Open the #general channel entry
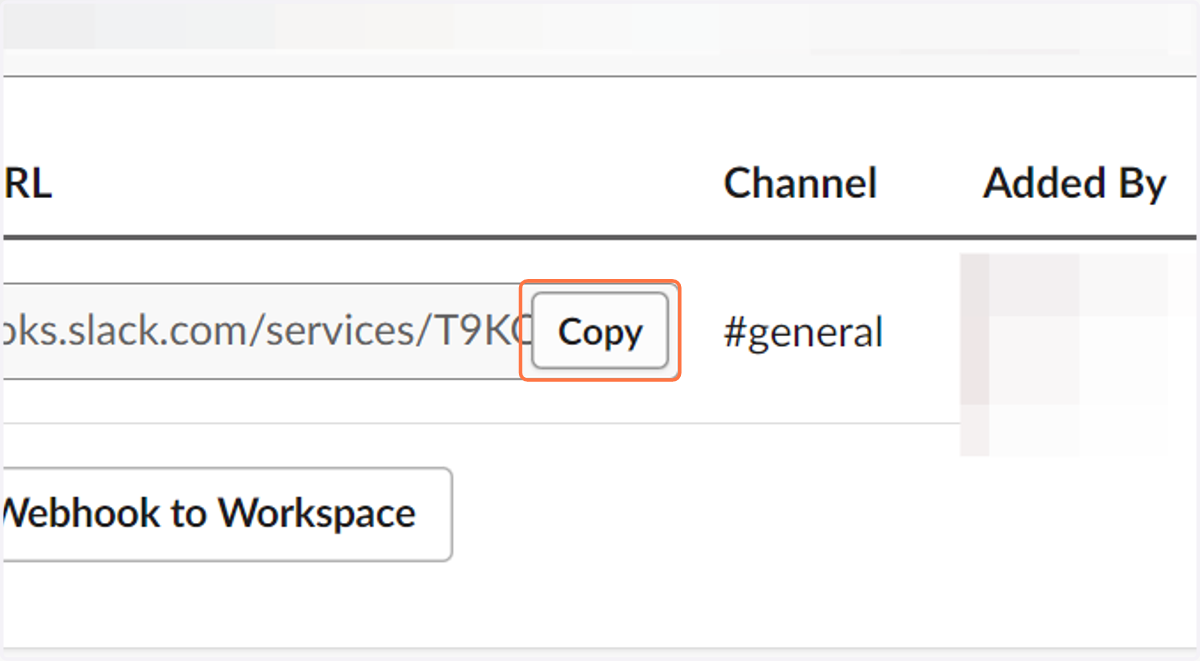 point(803,332)
